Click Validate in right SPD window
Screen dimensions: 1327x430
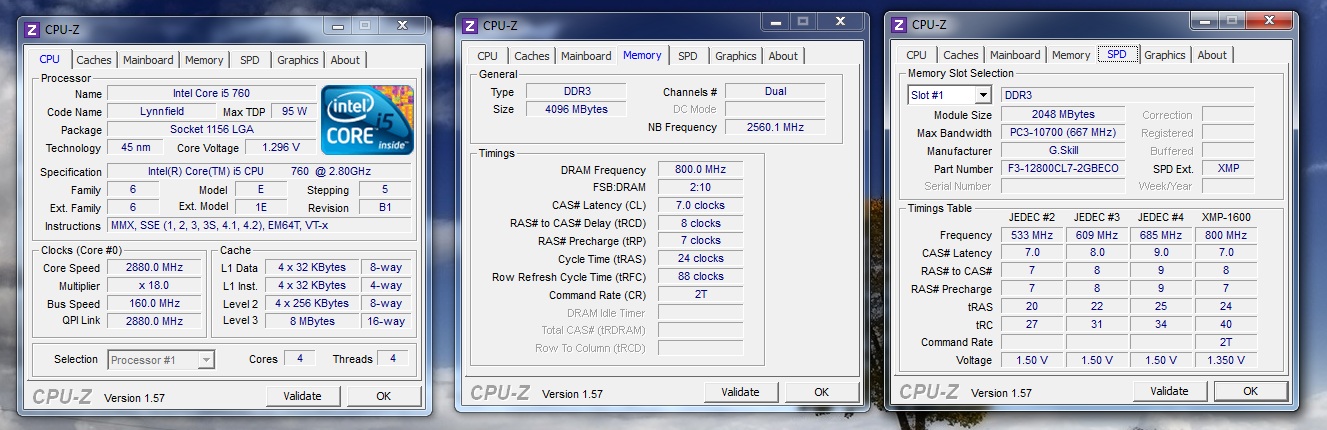point(1169,391)
